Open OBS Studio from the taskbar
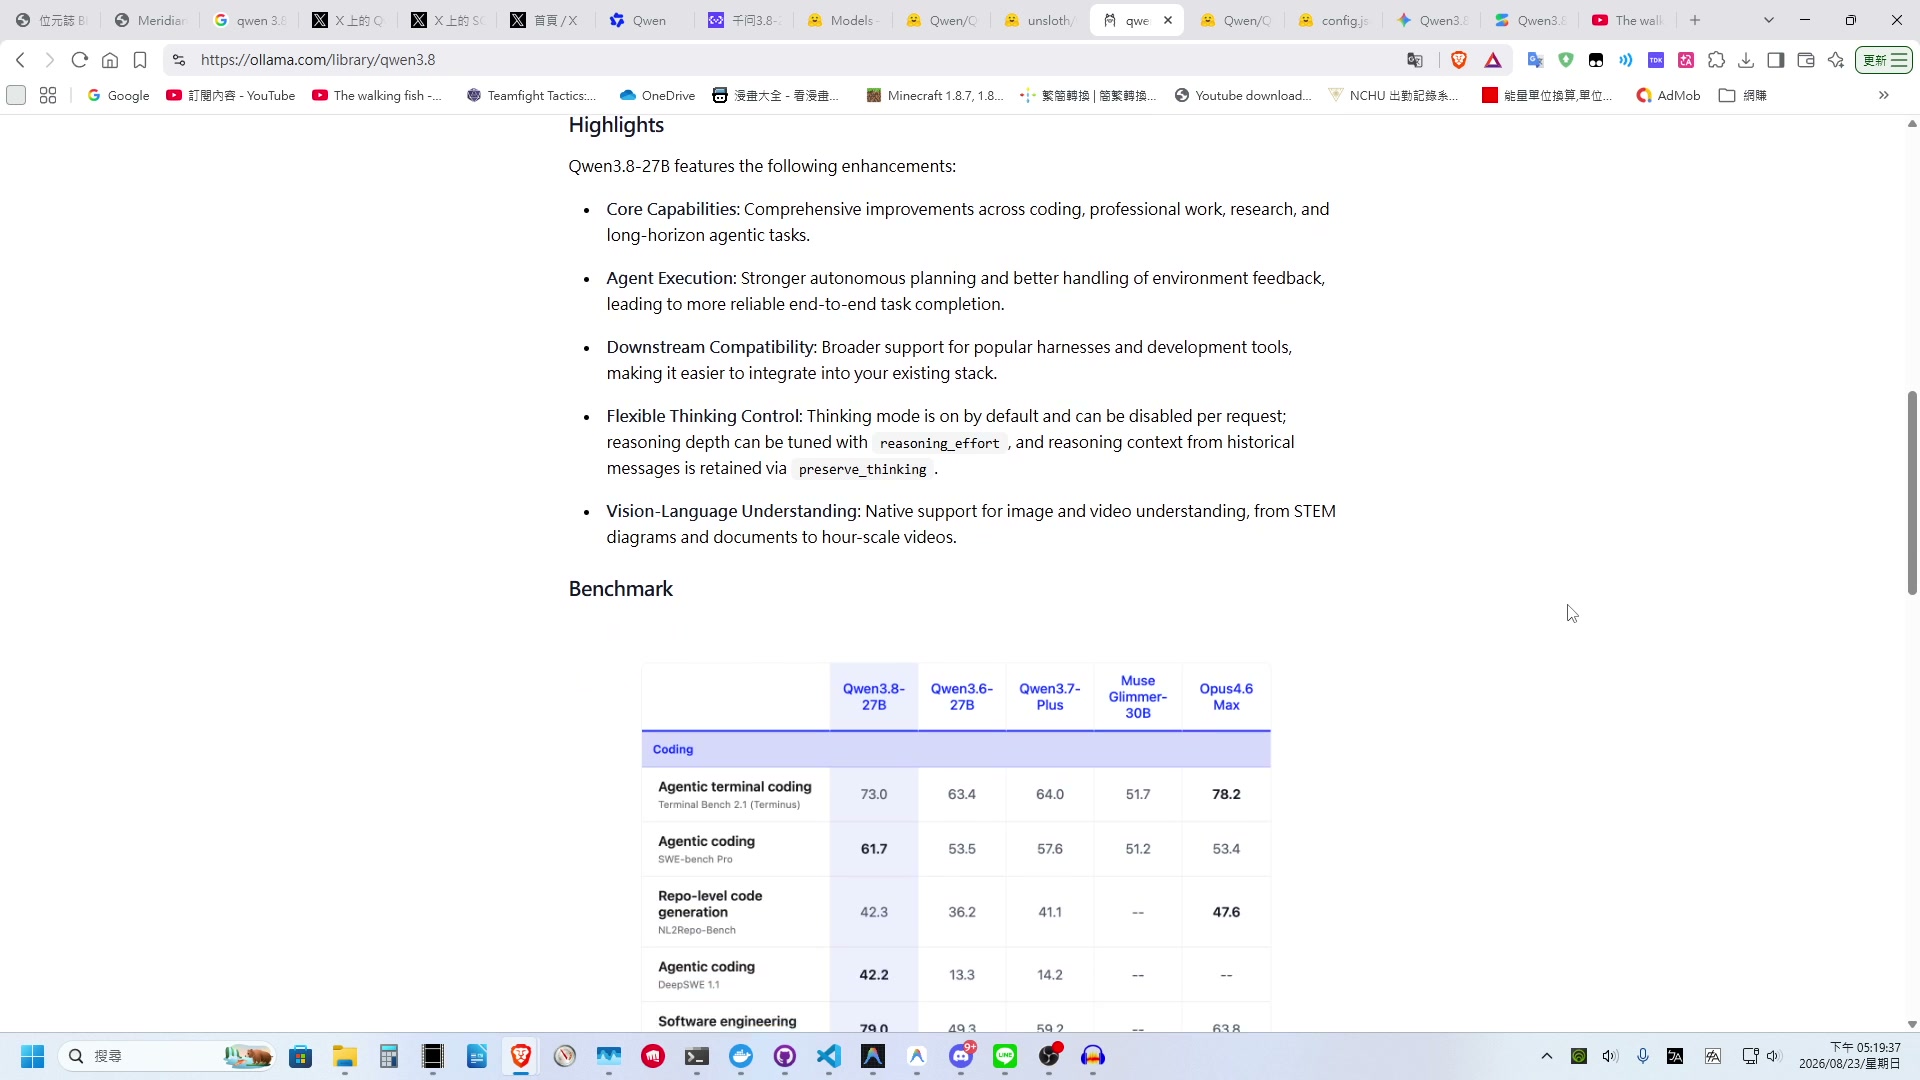This screenshot has width=1920, height=1080. click(x=1049, y=1056)
